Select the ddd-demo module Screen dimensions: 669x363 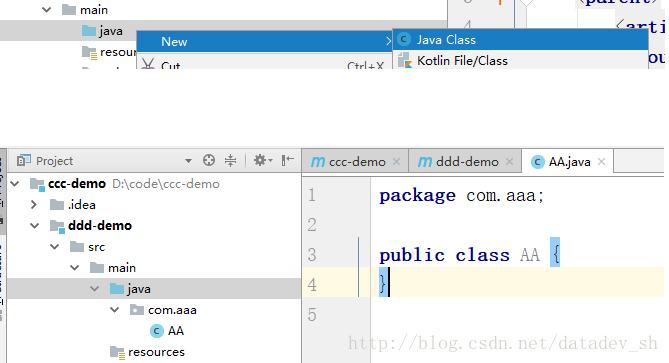tap(100, 226)
